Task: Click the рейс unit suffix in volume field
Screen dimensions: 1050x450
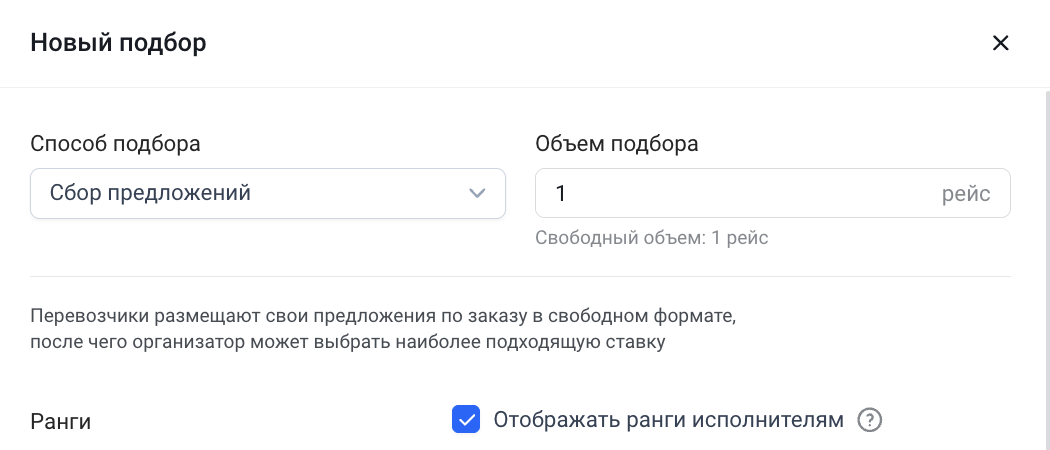Action: click(x=966, y=194)
